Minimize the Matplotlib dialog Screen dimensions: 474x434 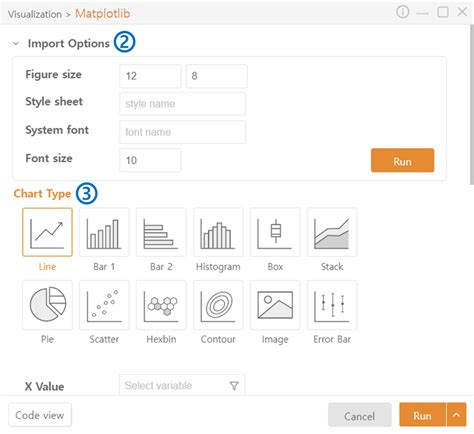422,13
